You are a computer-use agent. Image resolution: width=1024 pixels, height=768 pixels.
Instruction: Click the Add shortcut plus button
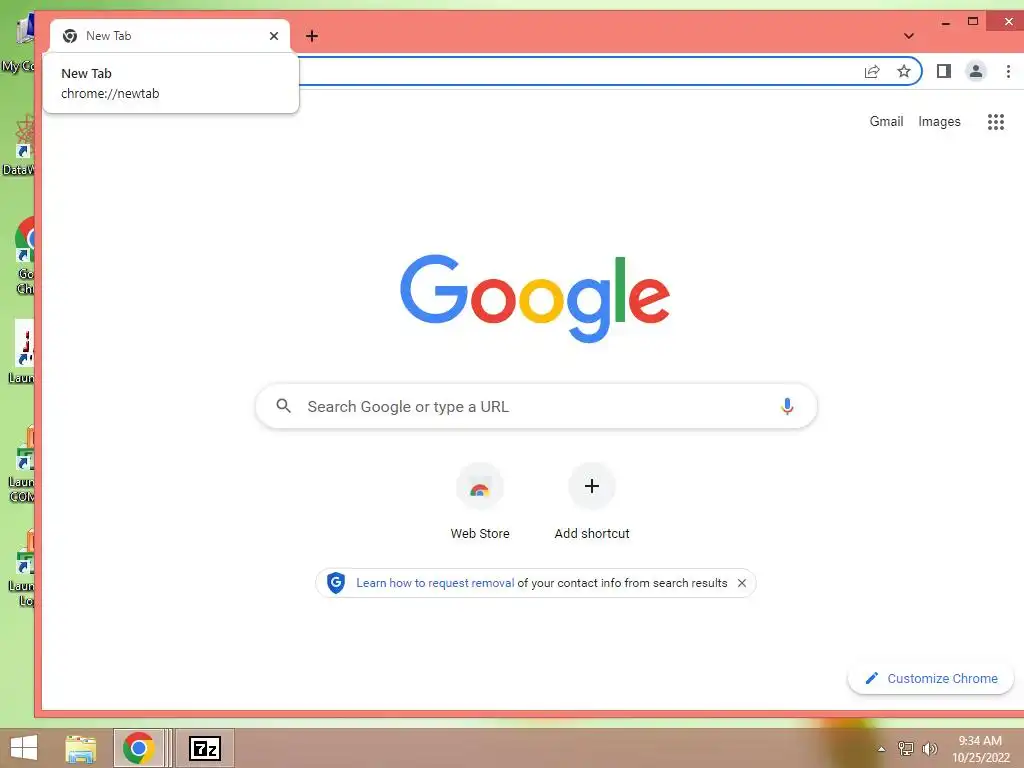pyautogui.click(x=592, y=486)
